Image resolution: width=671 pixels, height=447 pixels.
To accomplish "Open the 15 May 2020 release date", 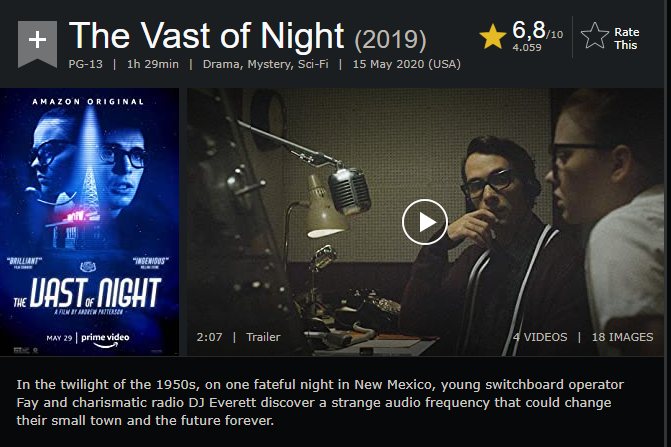I will 406,64.
